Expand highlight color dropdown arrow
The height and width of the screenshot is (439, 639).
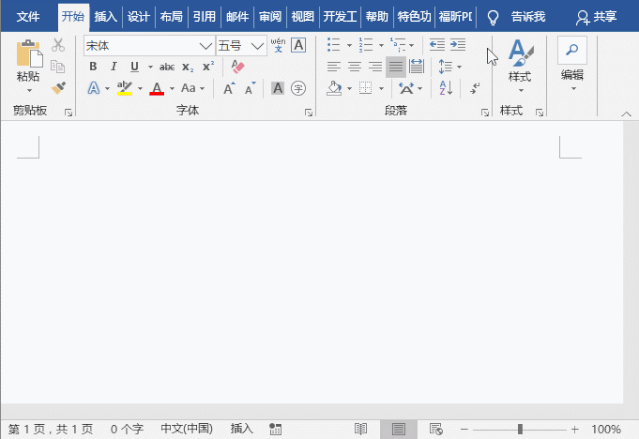point(140,88)
